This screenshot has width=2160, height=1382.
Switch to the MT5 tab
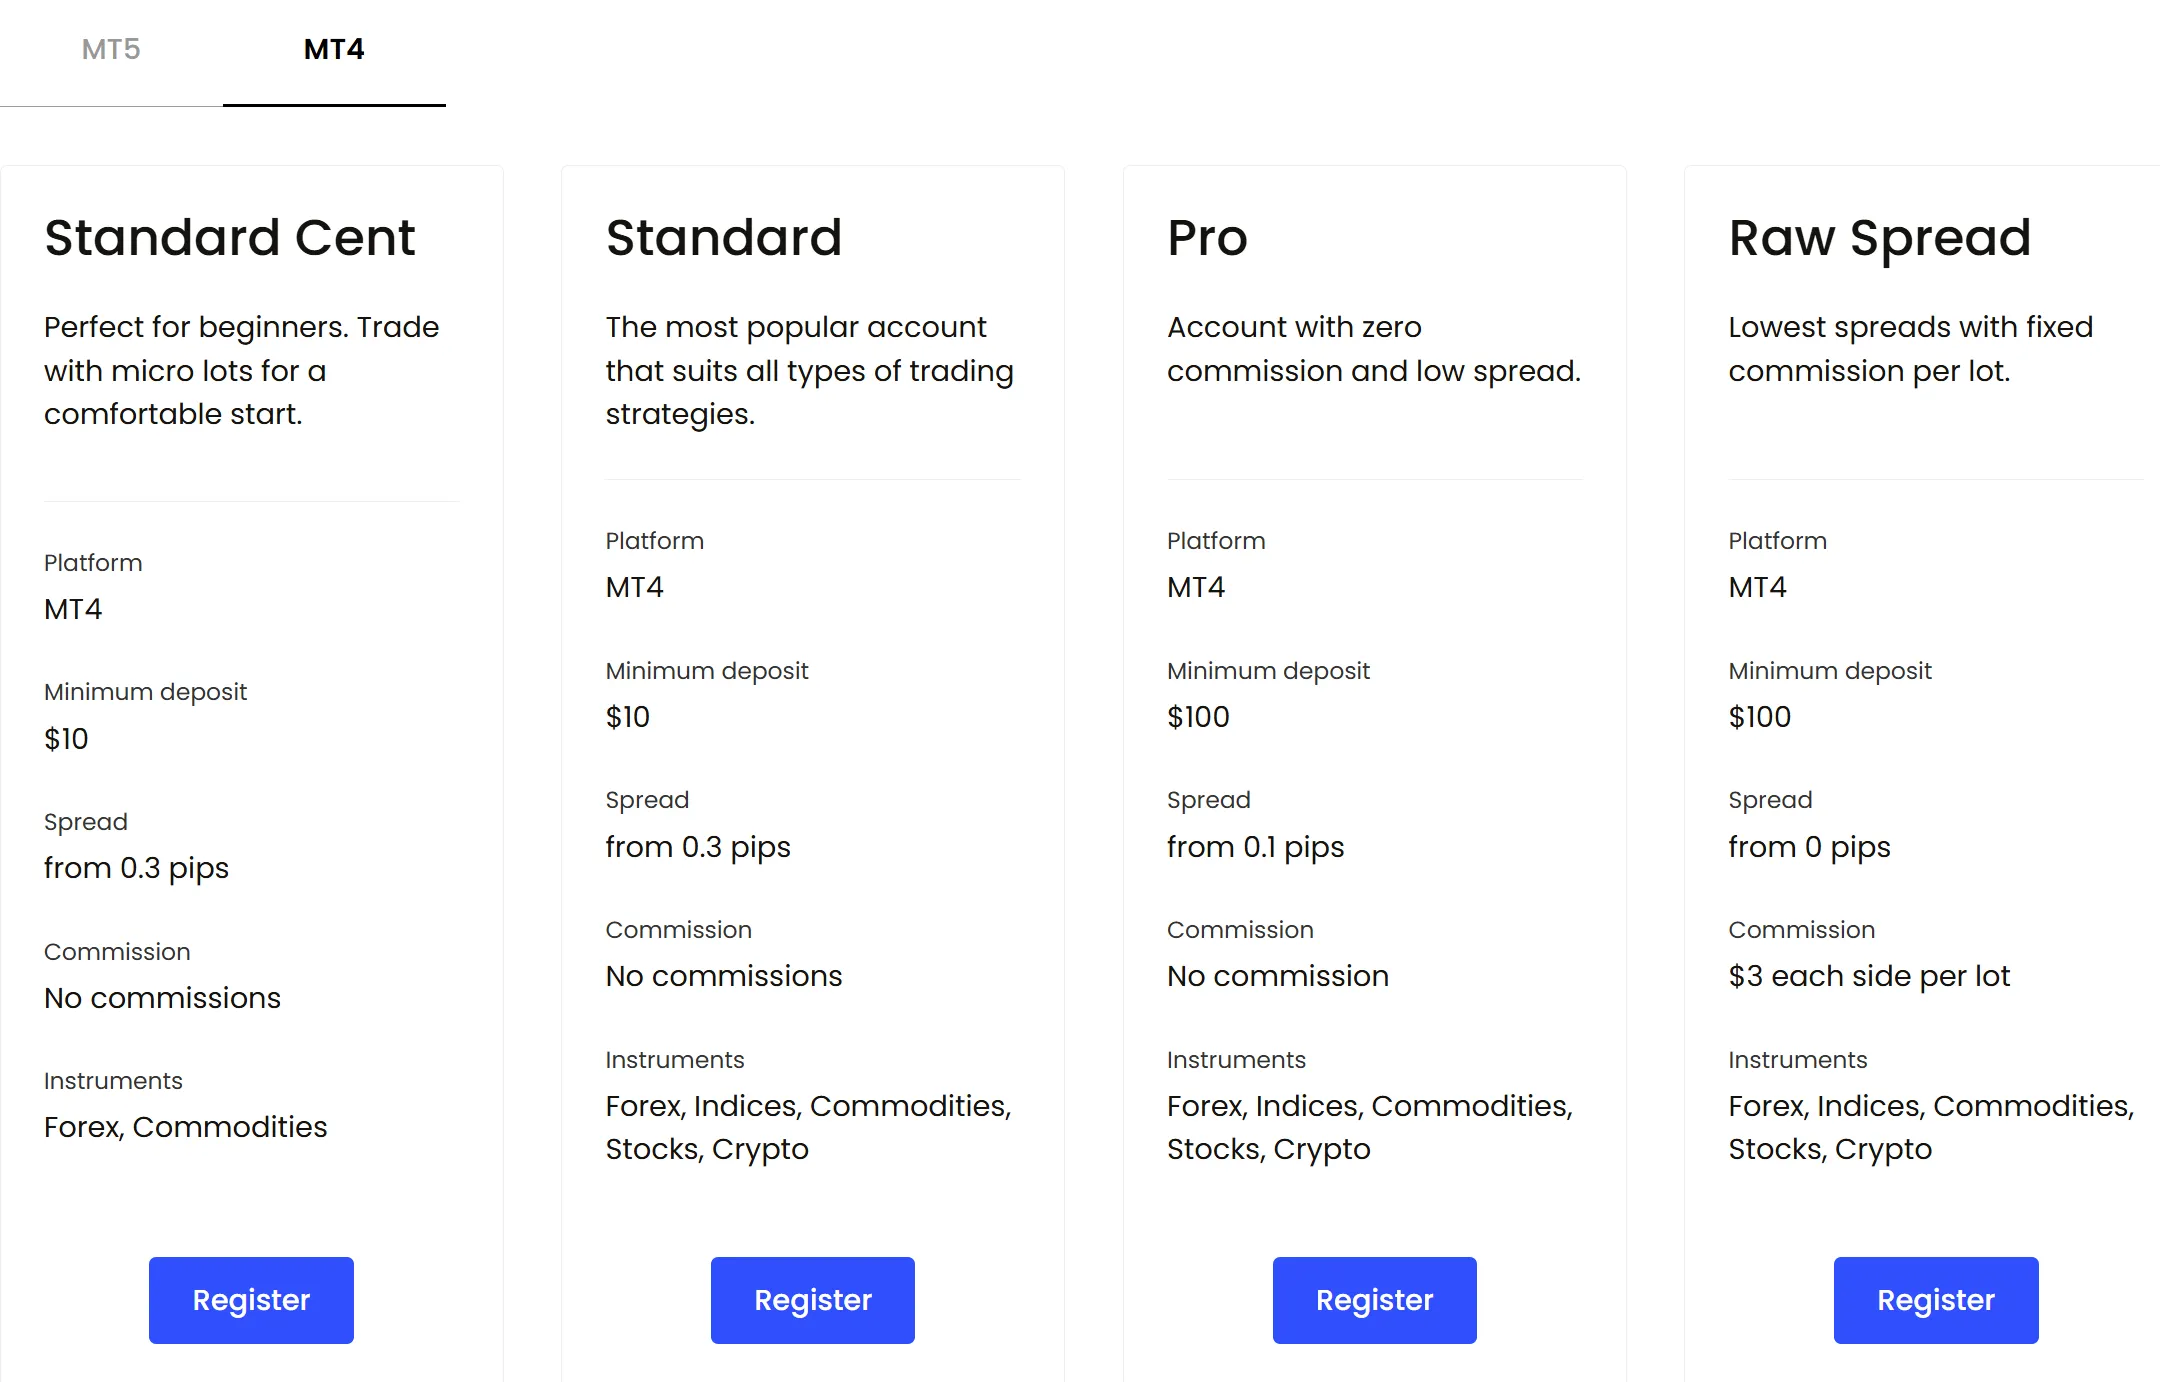click(111, 50)
